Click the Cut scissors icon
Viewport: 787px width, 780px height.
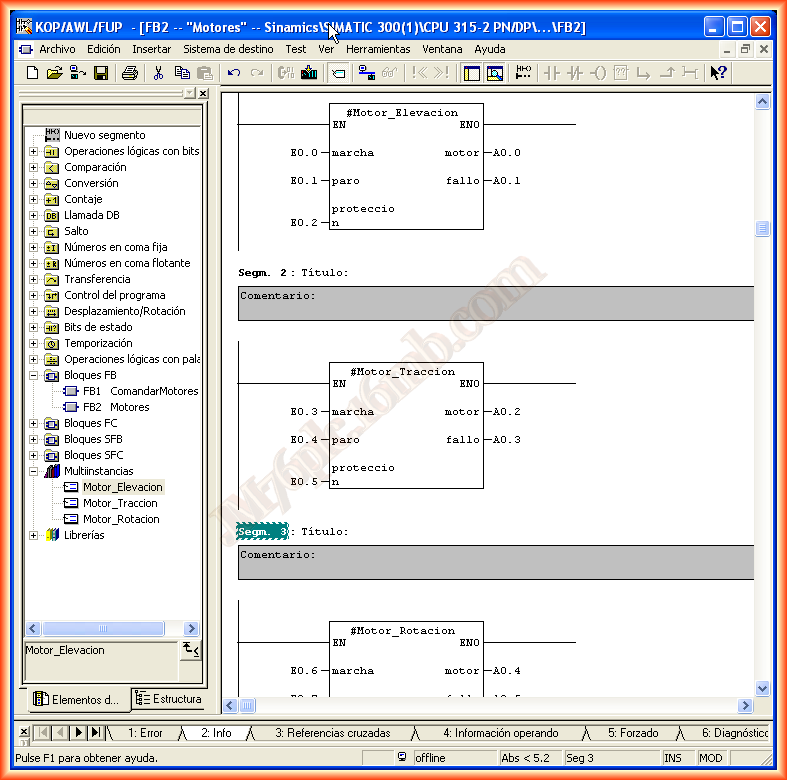click(x=158, y=72)
